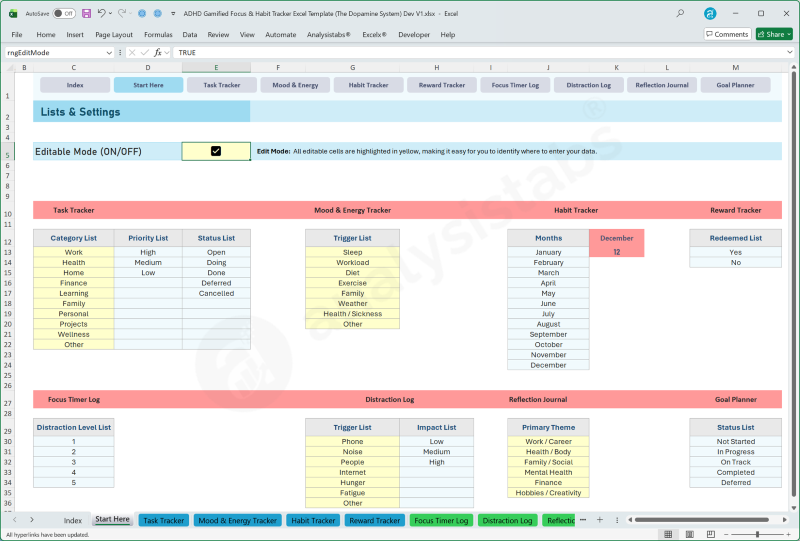Viewport: 800px width, 541px height.
Task: Click the Save icon in title bar
Action: 86,14
